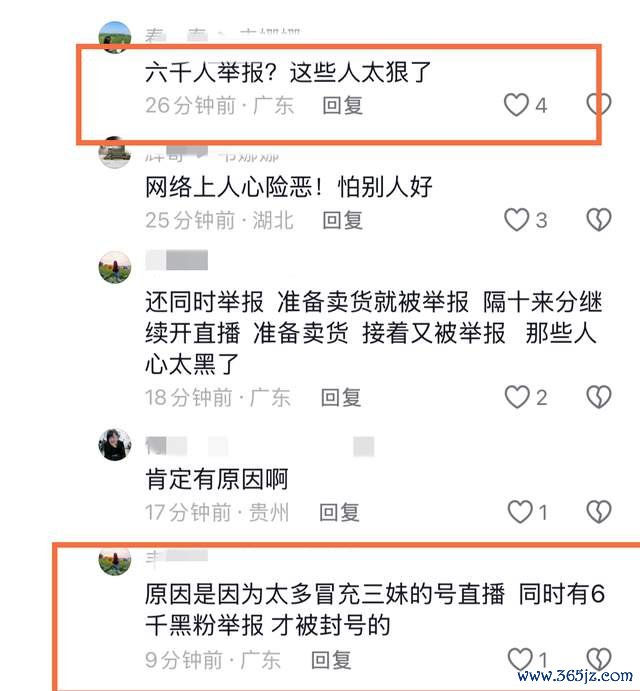Tap broken heart on the 贵州 comment
This screenshot has height=691, width=640.
point(599,512)
